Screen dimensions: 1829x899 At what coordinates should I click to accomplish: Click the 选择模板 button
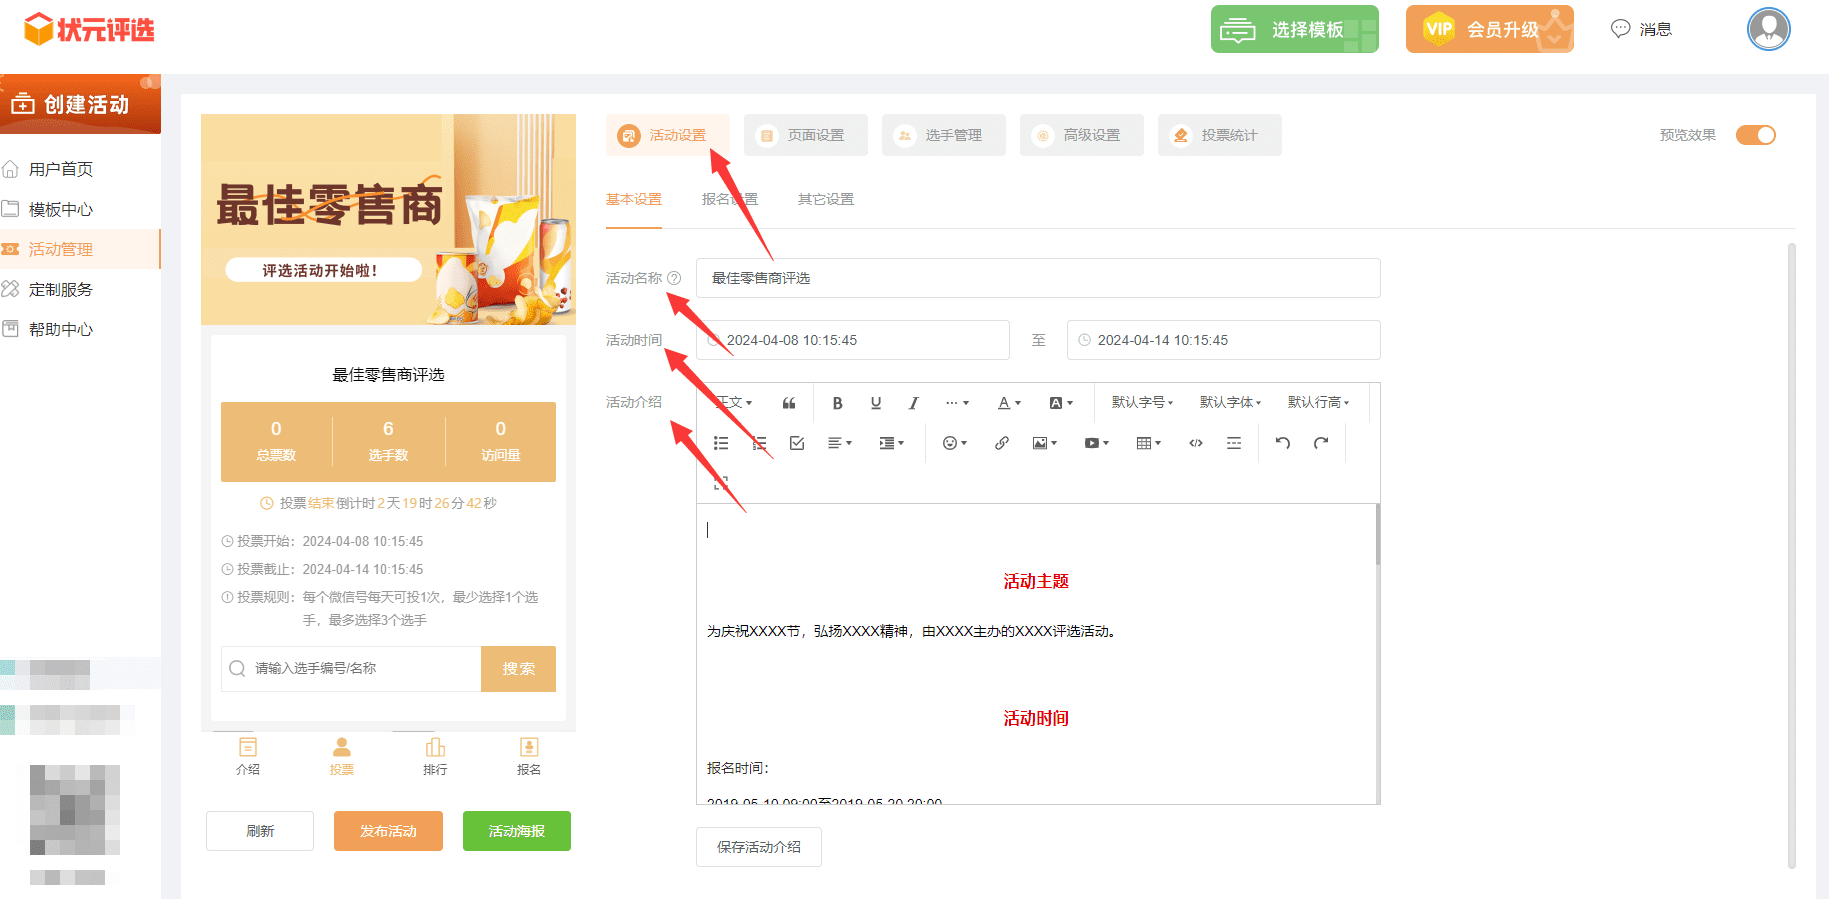[x=1294, y=29]
